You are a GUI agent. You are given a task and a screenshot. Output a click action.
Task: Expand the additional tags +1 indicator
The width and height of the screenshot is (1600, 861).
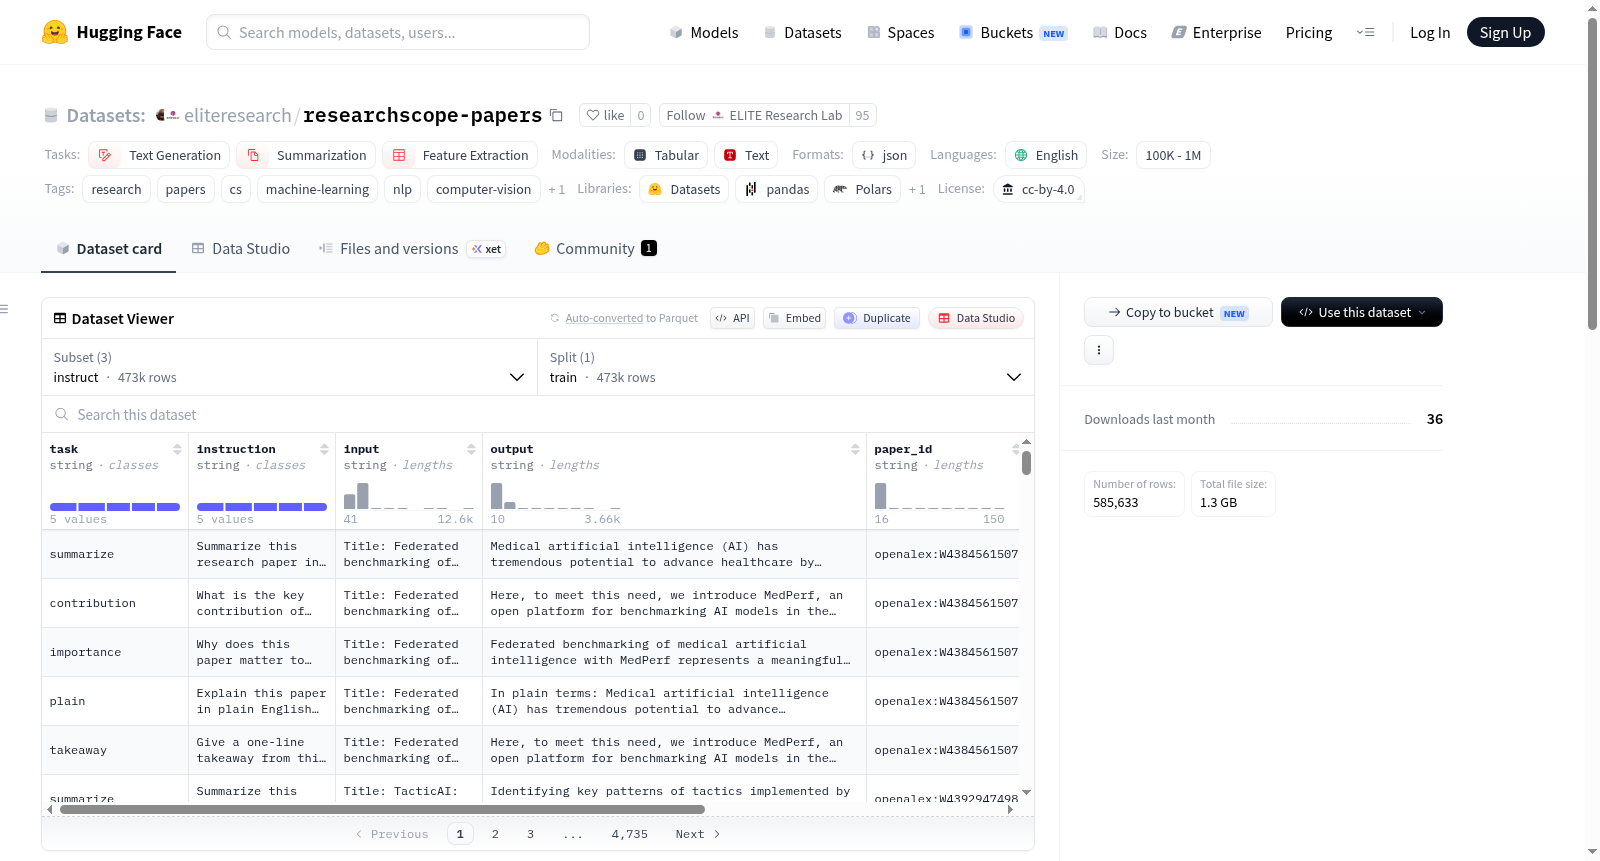coord(556,189)
